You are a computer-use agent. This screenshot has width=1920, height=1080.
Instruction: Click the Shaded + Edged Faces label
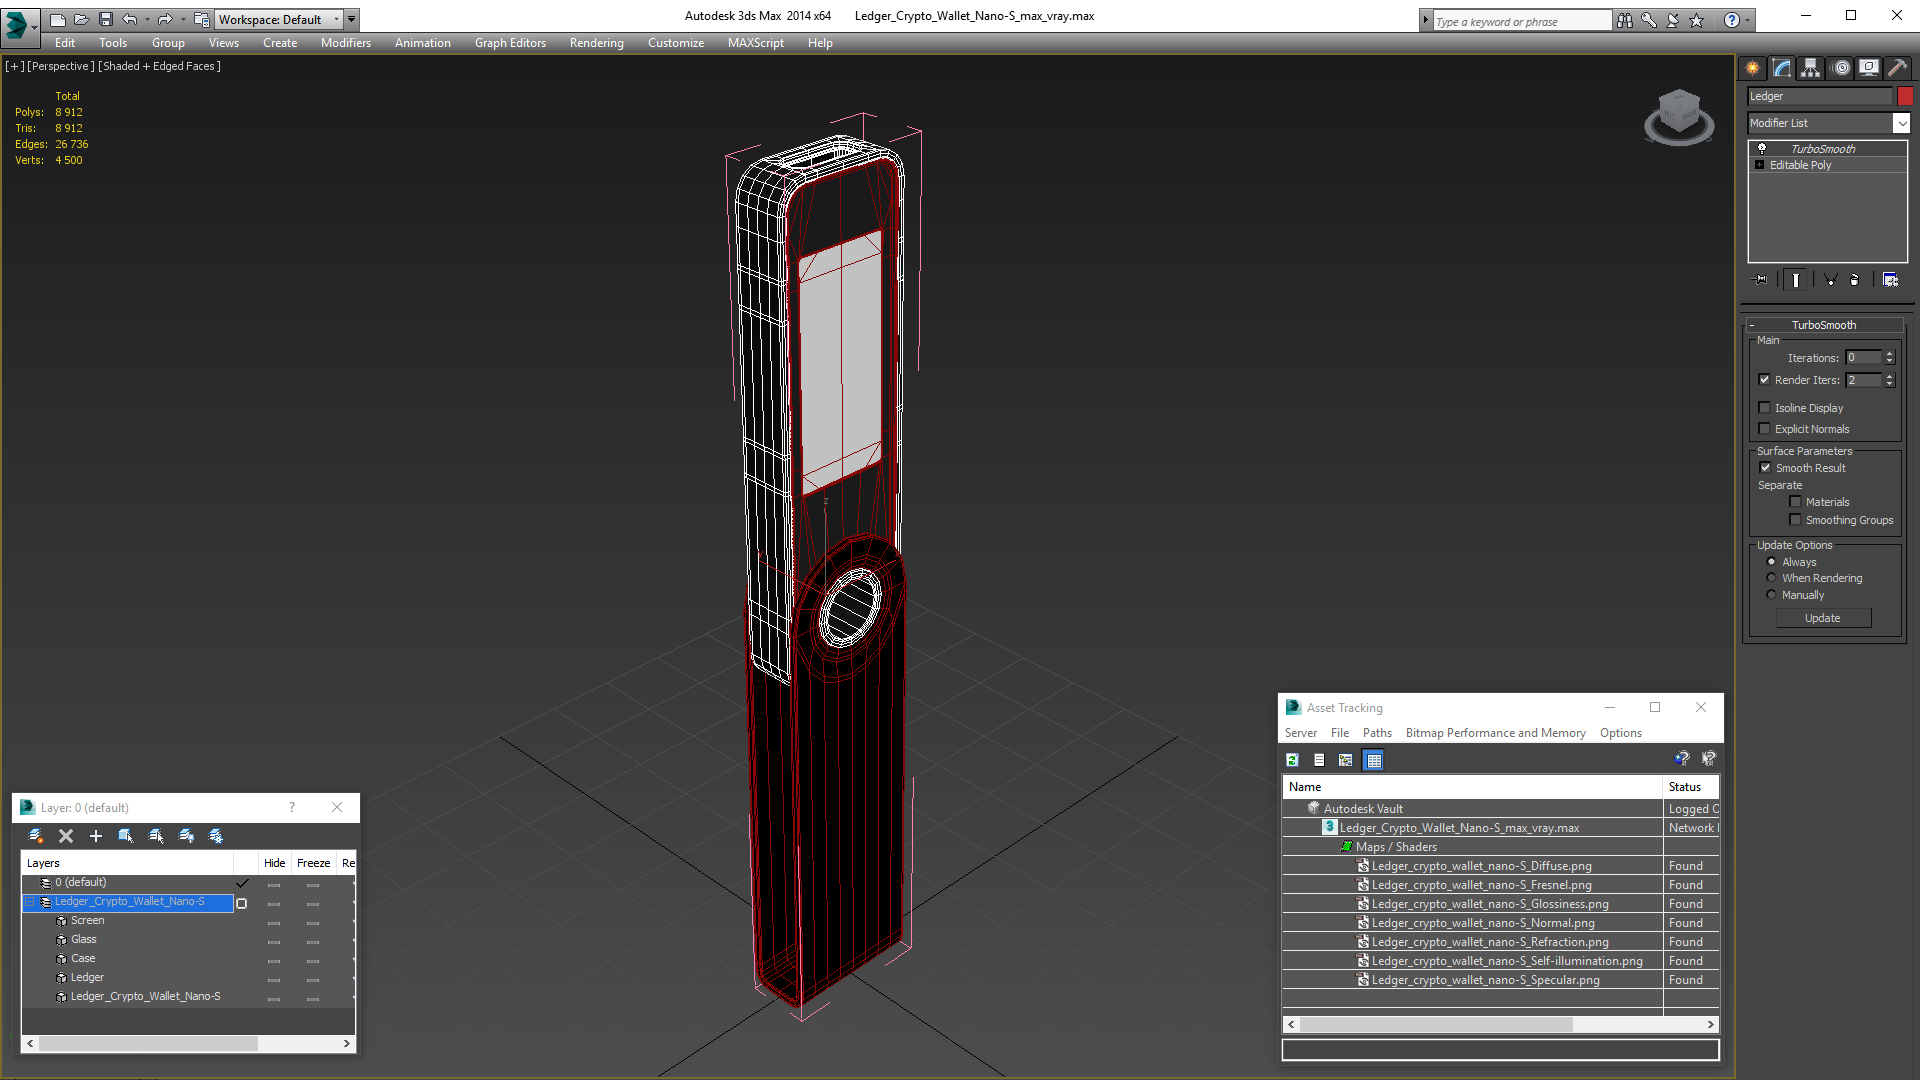pos(160,66)
